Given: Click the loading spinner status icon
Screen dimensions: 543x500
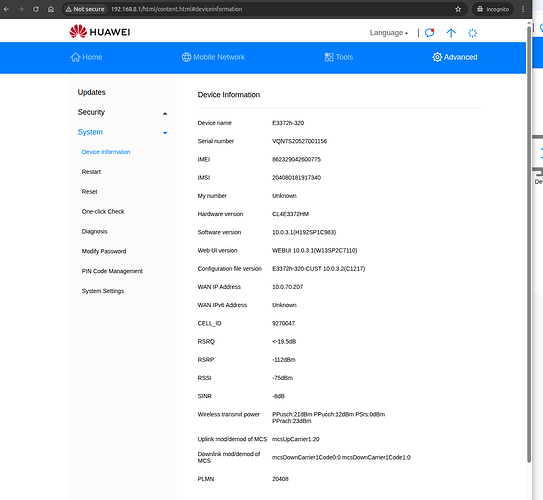Looking at the screenshot, I should (x=472, y=33).
